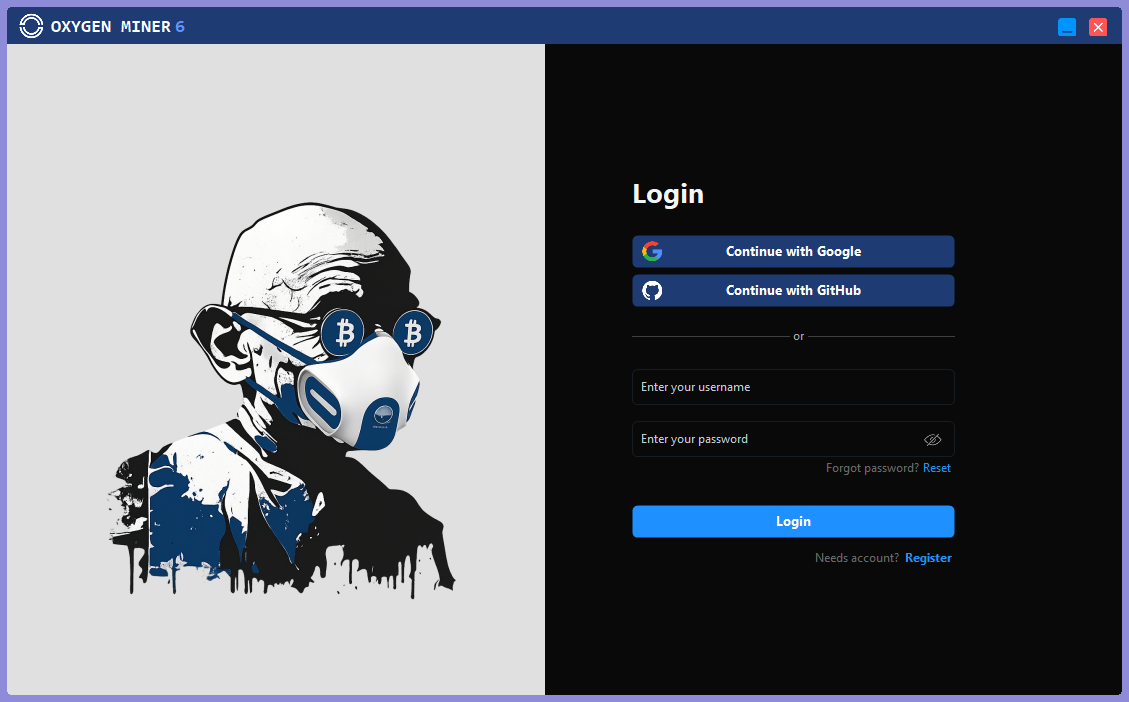Click the 'OXYGEN MINER 6' title text
The width and height of the screenshot is (1129, 702).
(x=117, y=27)
